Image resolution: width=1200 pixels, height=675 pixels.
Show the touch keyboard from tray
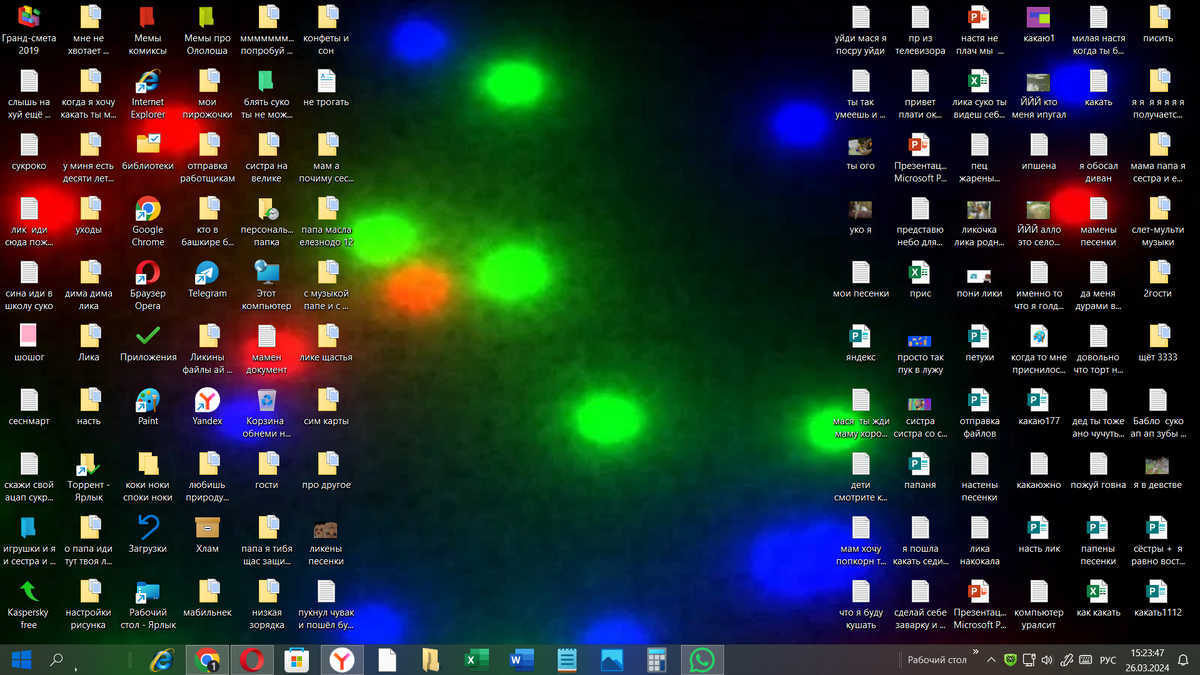(x=1086, y=660)
